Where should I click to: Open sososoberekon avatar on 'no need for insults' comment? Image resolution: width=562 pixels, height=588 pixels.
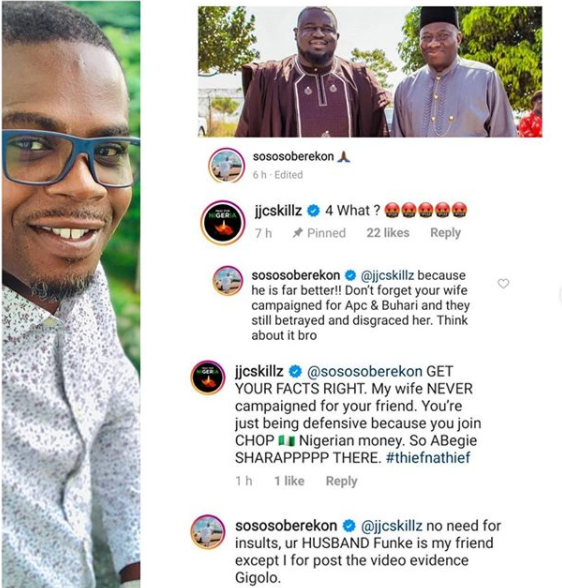(208, 532)
